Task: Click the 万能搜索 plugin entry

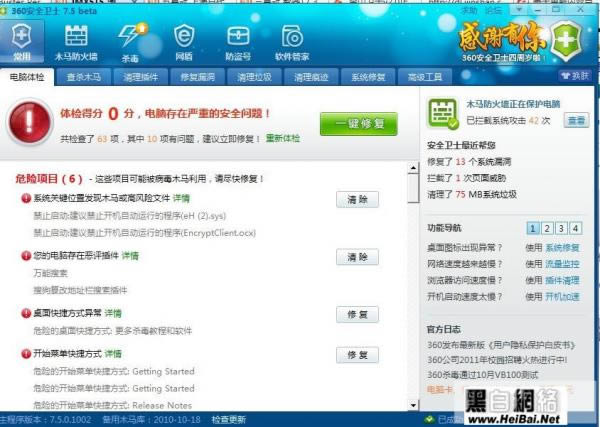Action: [x=51, y=273]
